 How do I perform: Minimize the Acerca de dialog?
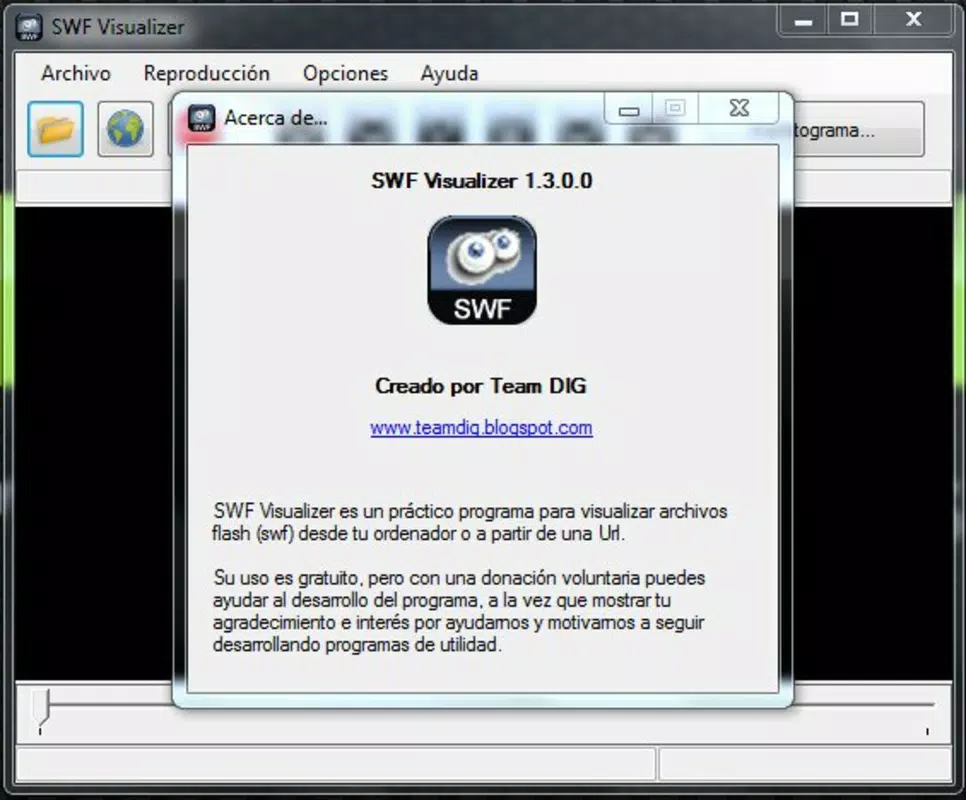pos(628,108)
